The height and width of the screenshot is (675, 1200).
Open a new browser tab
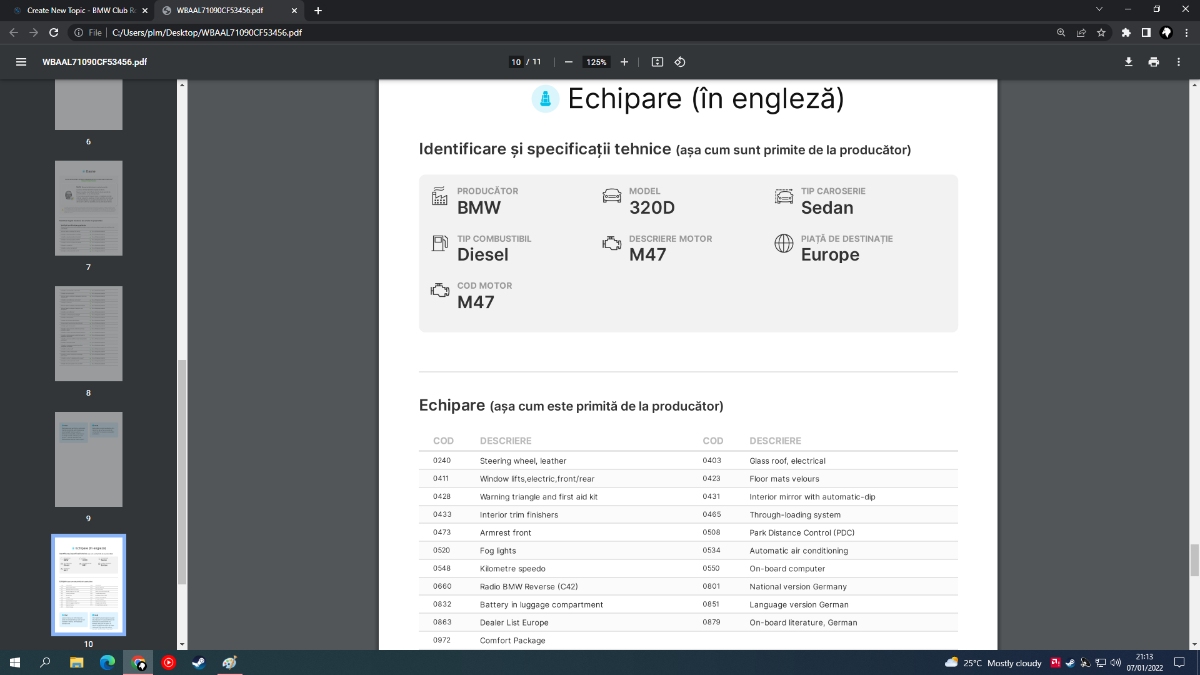(x=318, y=10)
